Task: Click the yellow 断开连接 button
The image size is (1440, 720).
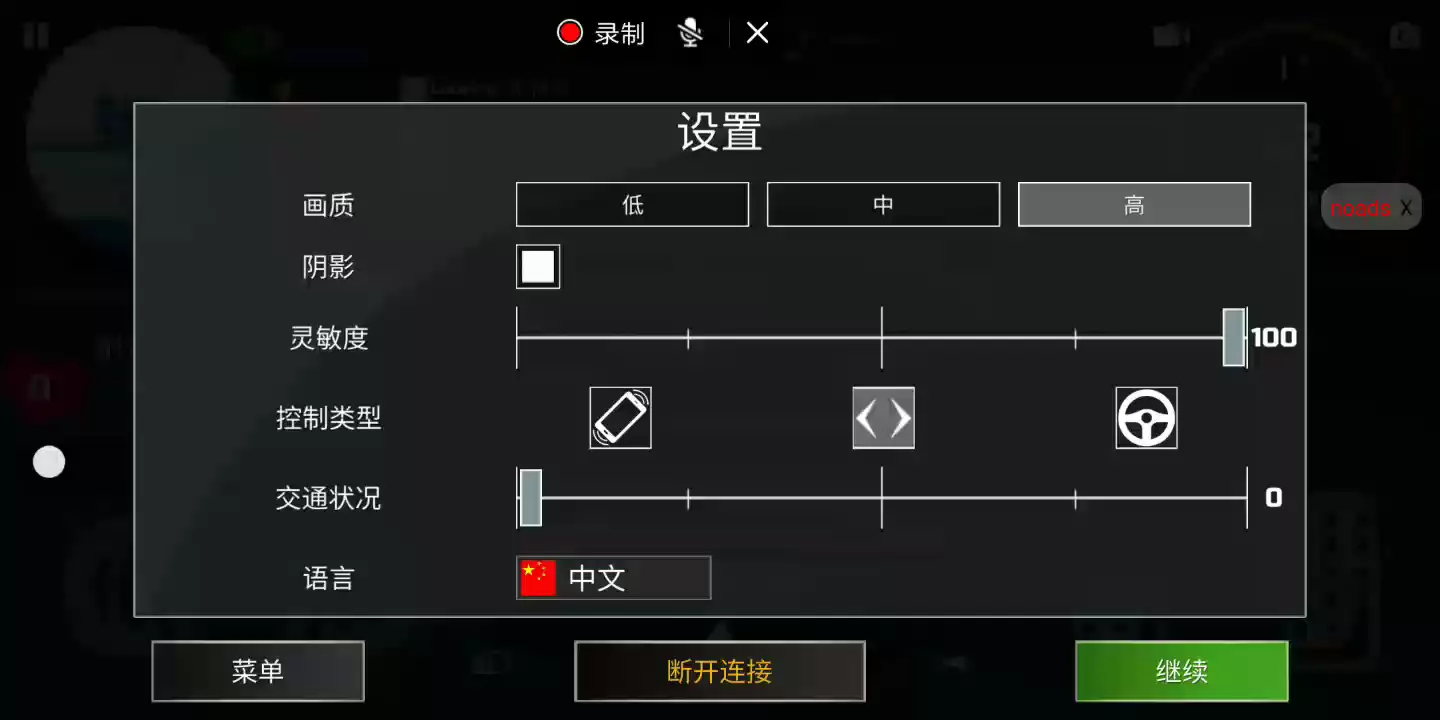Action: [x=720, y=671]
